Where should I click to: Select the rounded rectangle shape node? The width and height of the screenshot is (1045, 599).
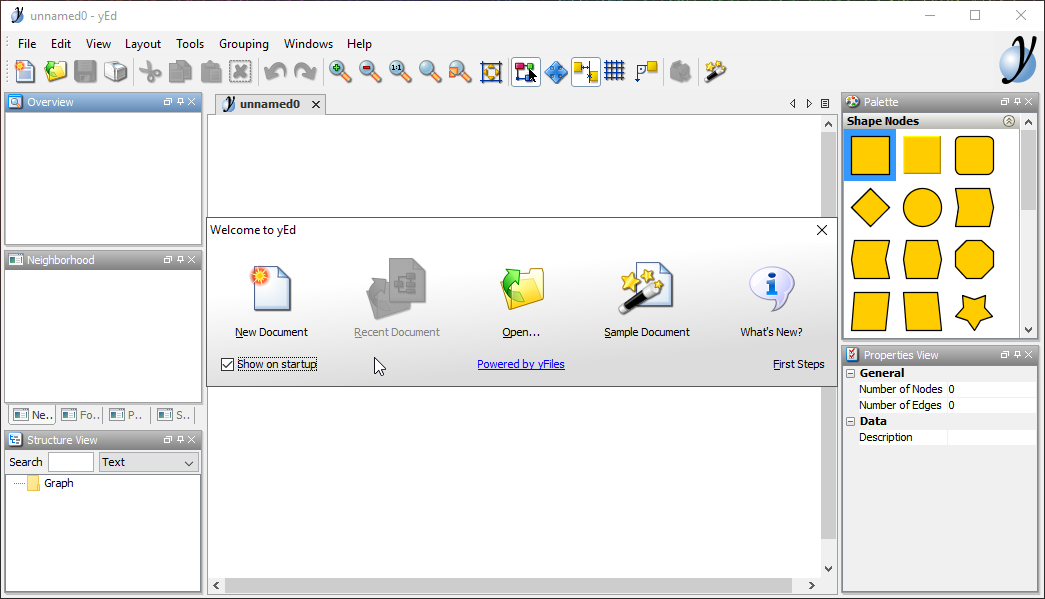coord(974,155)
